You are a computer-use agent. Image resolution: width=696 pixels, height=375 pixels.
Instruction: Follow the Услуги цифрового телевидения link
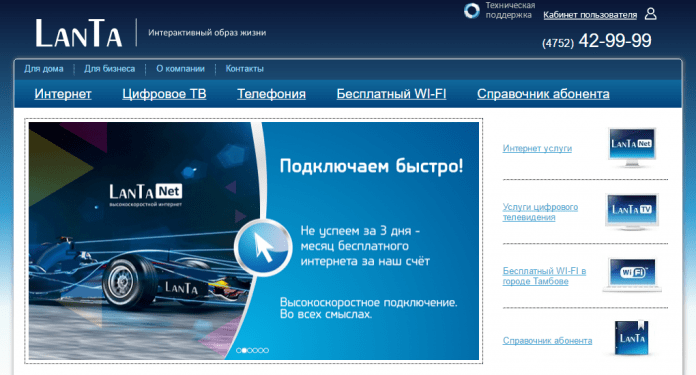point(540,212)
